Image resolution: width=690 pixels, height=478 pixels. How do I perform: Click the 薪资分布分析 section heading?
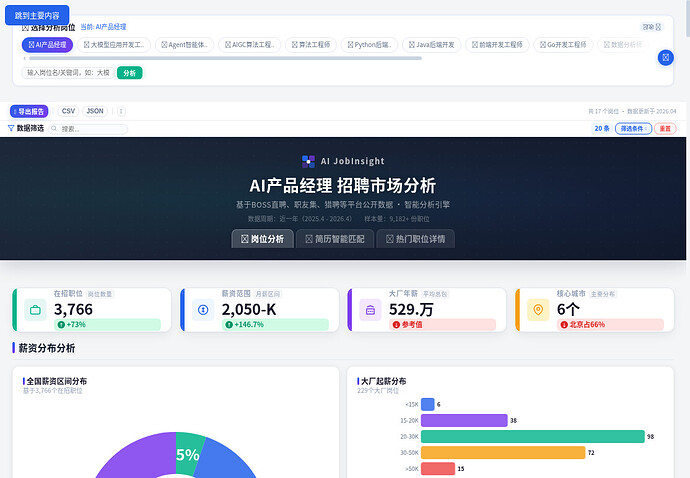(x=47, y=348)
